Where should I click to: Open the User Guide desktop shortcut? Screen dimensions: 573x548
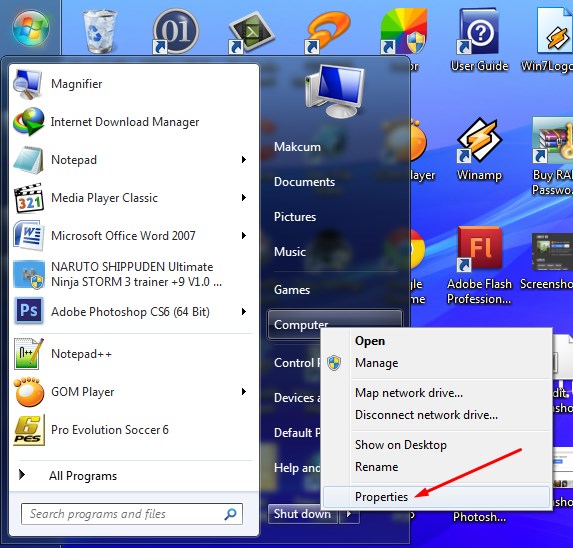[x=479, y=40]
